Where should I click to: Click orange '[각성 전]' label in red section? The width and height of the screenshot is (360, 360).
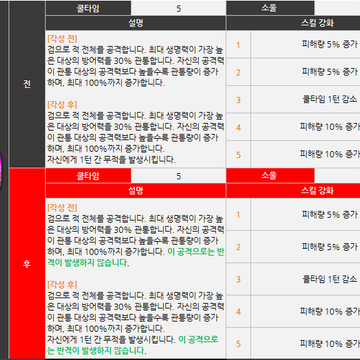(62, 208)
